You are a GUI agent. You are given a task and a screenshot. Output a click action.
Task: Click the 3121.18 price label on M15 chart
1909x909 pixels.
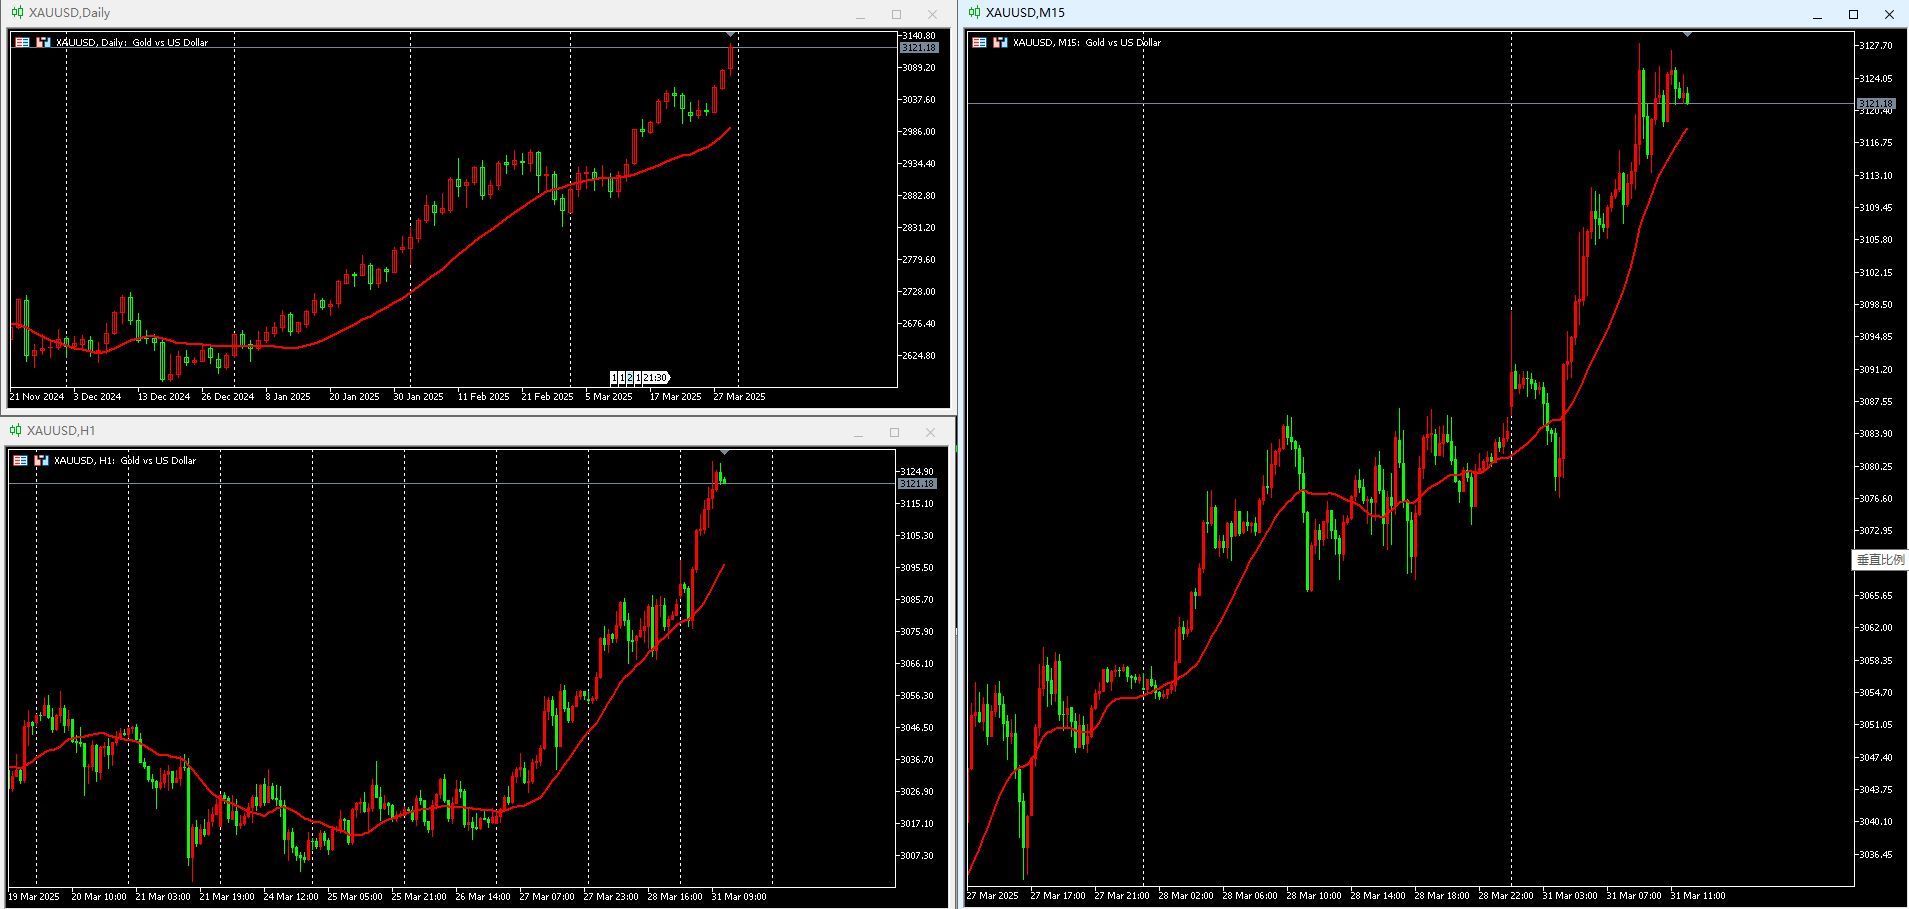[x=1876, y=103]
